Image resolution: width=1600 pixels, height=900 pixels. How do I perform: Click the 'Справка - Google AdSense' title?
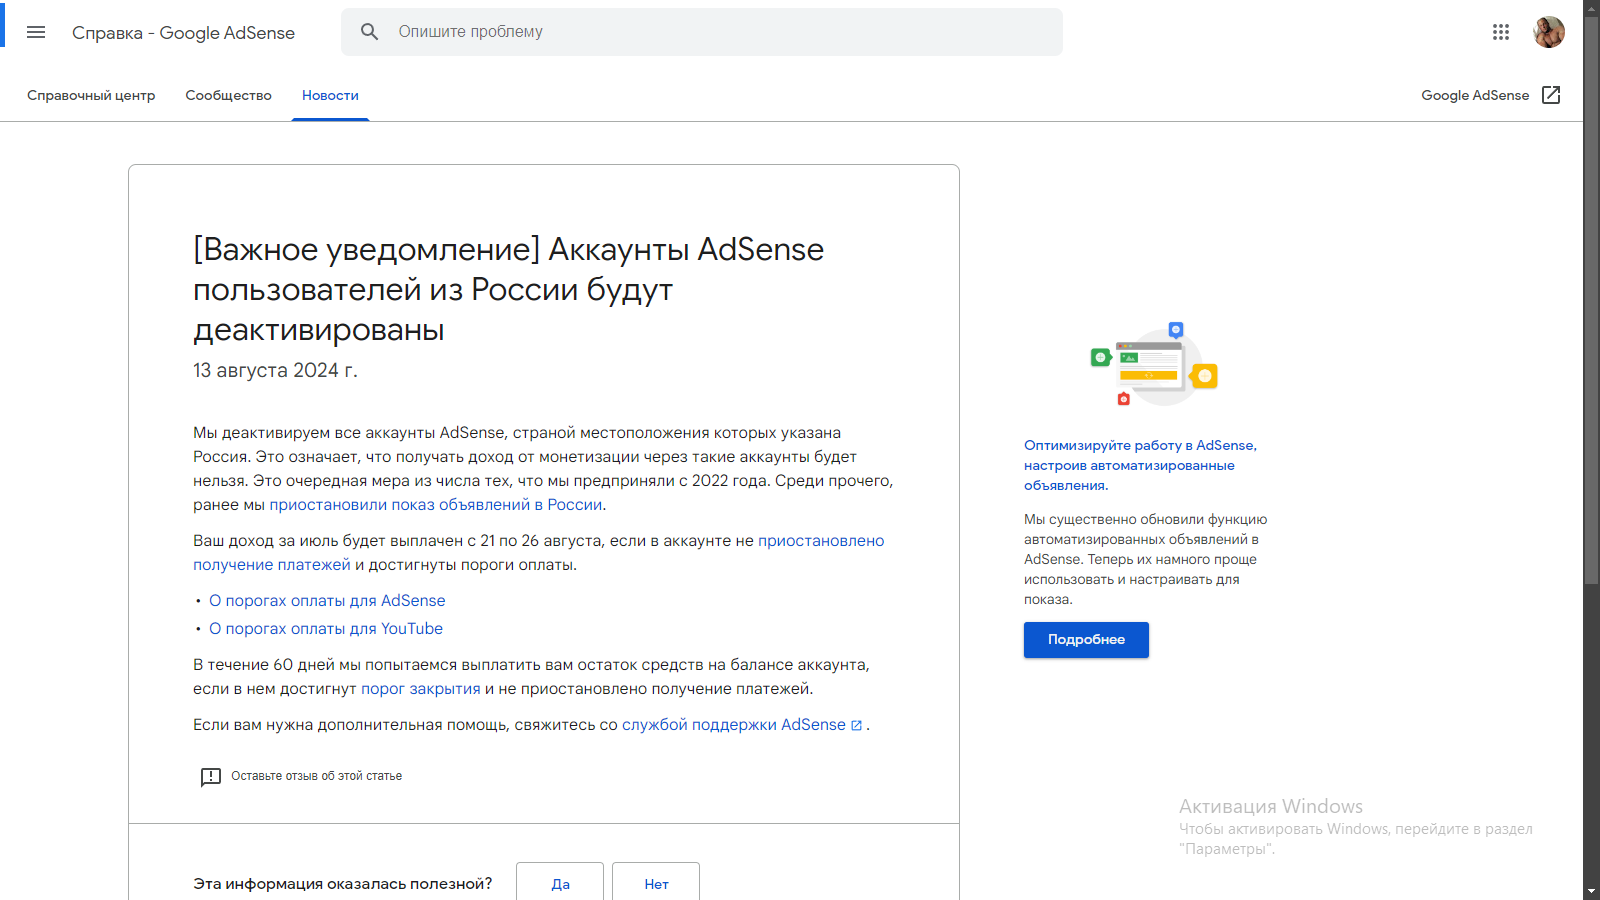click(183, 33)
